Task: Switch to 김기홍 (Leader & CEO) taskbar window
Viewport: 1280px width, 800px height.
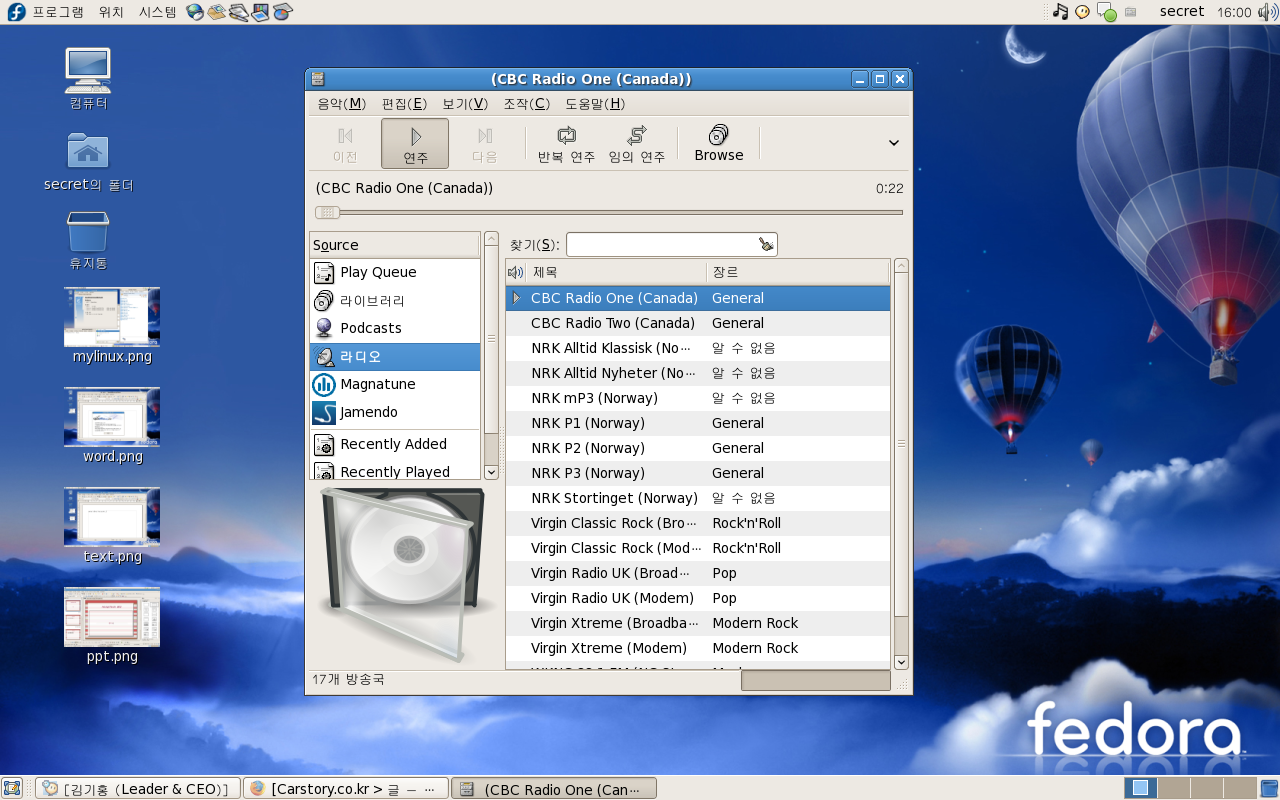Action: [138, 788]
